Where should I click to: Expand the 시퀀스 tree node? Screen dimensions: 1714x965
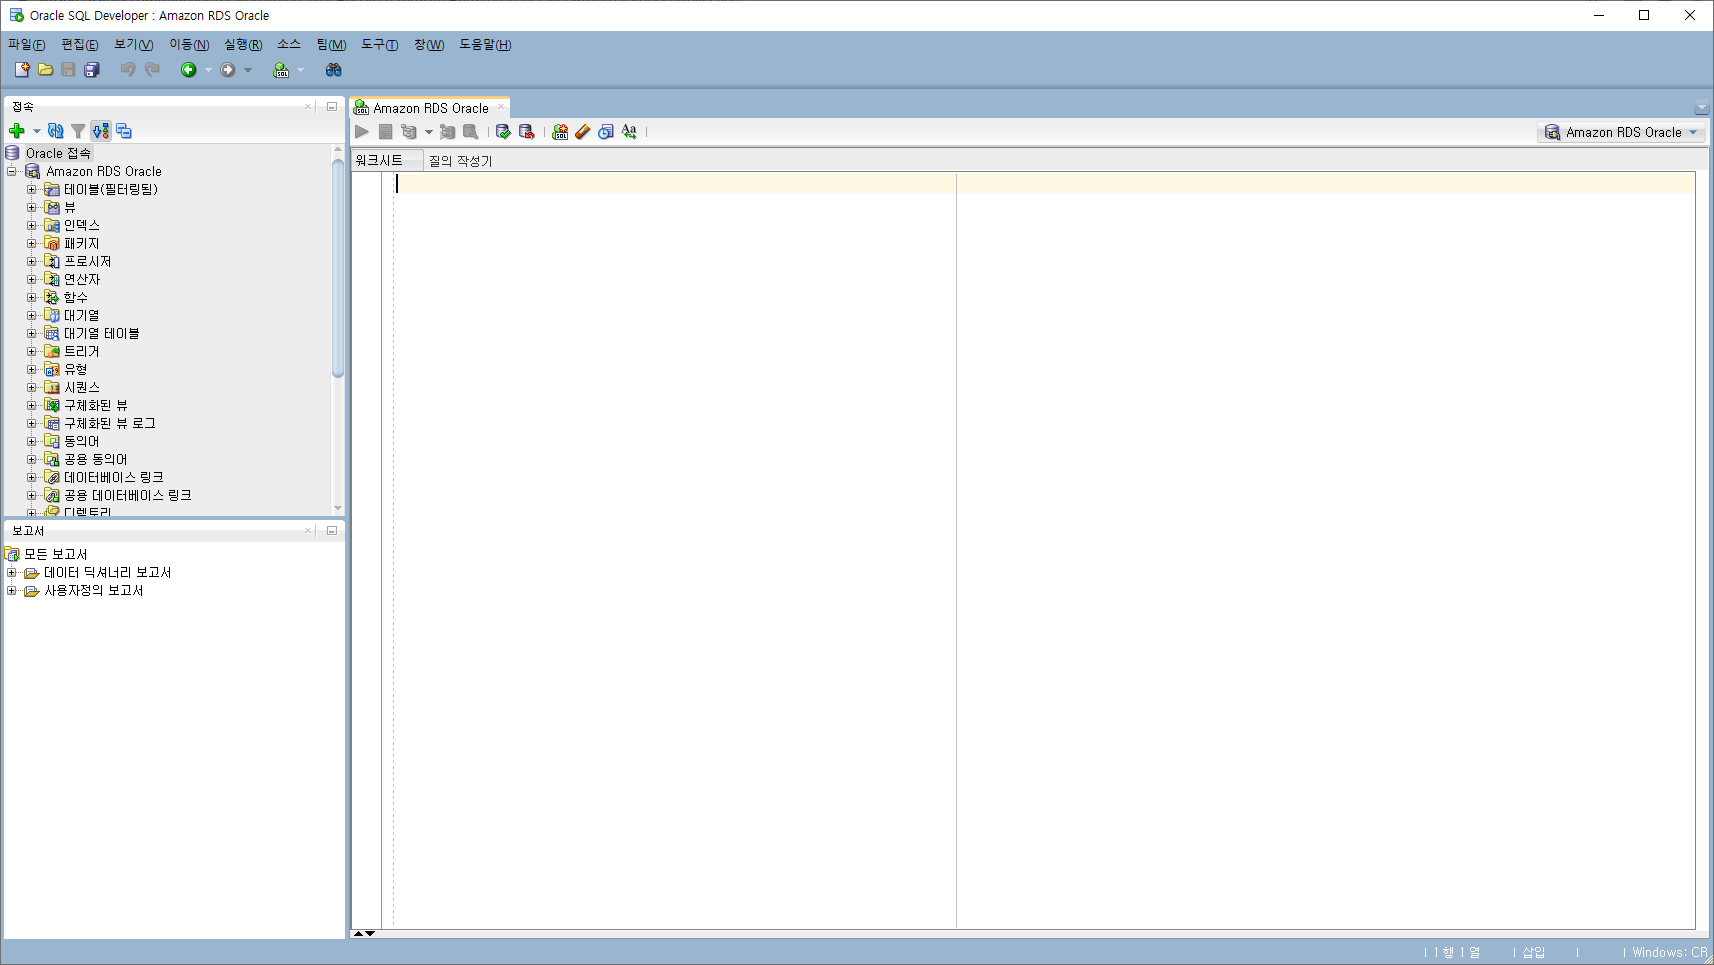(32, 388)
